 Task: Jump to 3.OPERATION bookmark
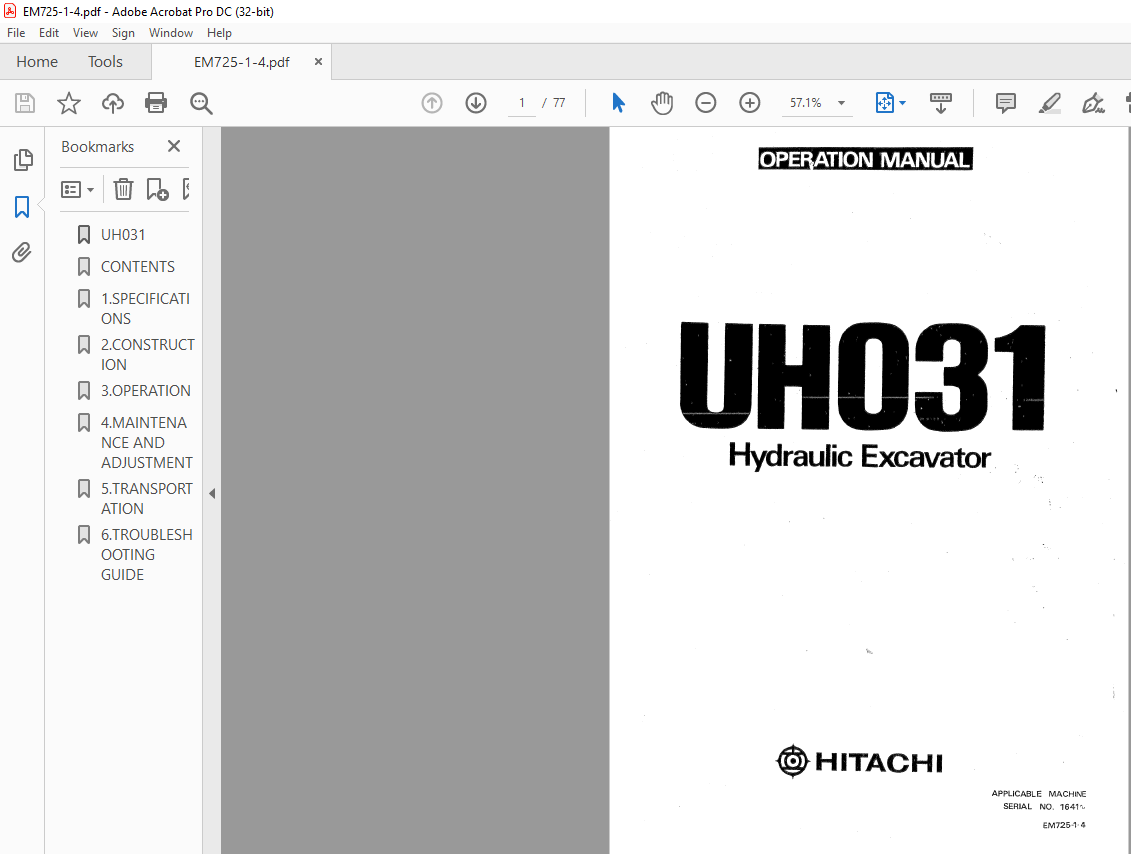(146, 391)
